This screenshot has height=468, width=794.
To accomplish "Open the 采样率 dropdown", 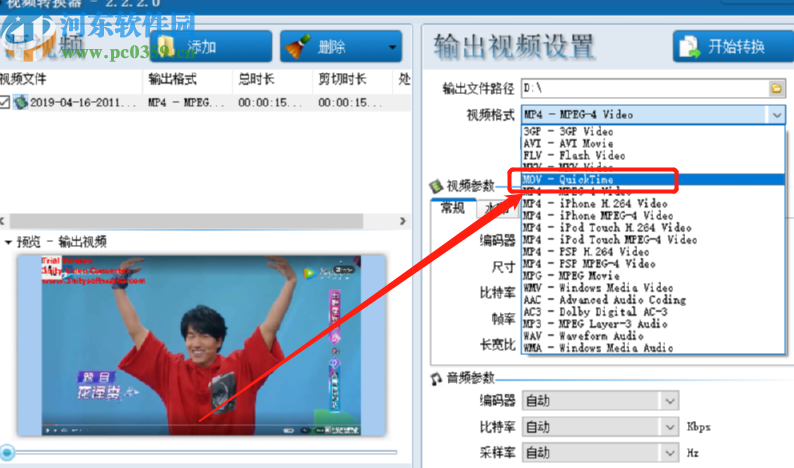I will coord(669,453).
